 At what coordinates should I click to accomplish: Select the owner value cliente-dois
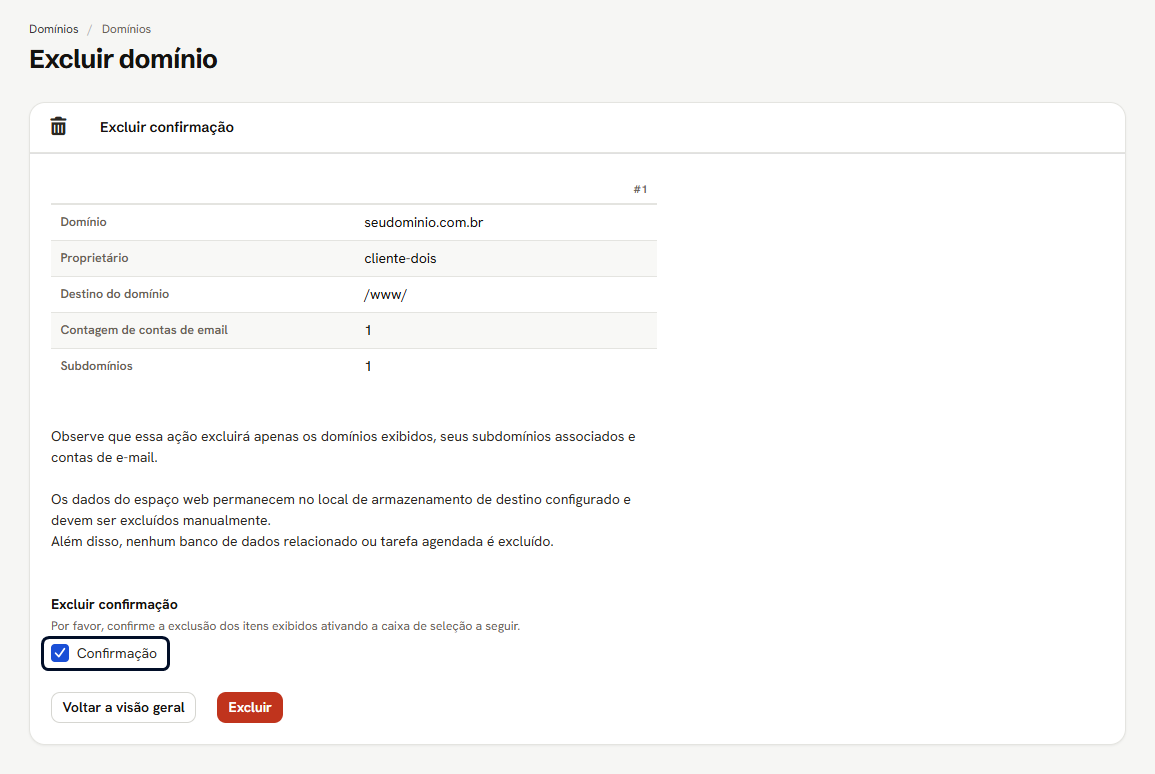click(400, 258)
